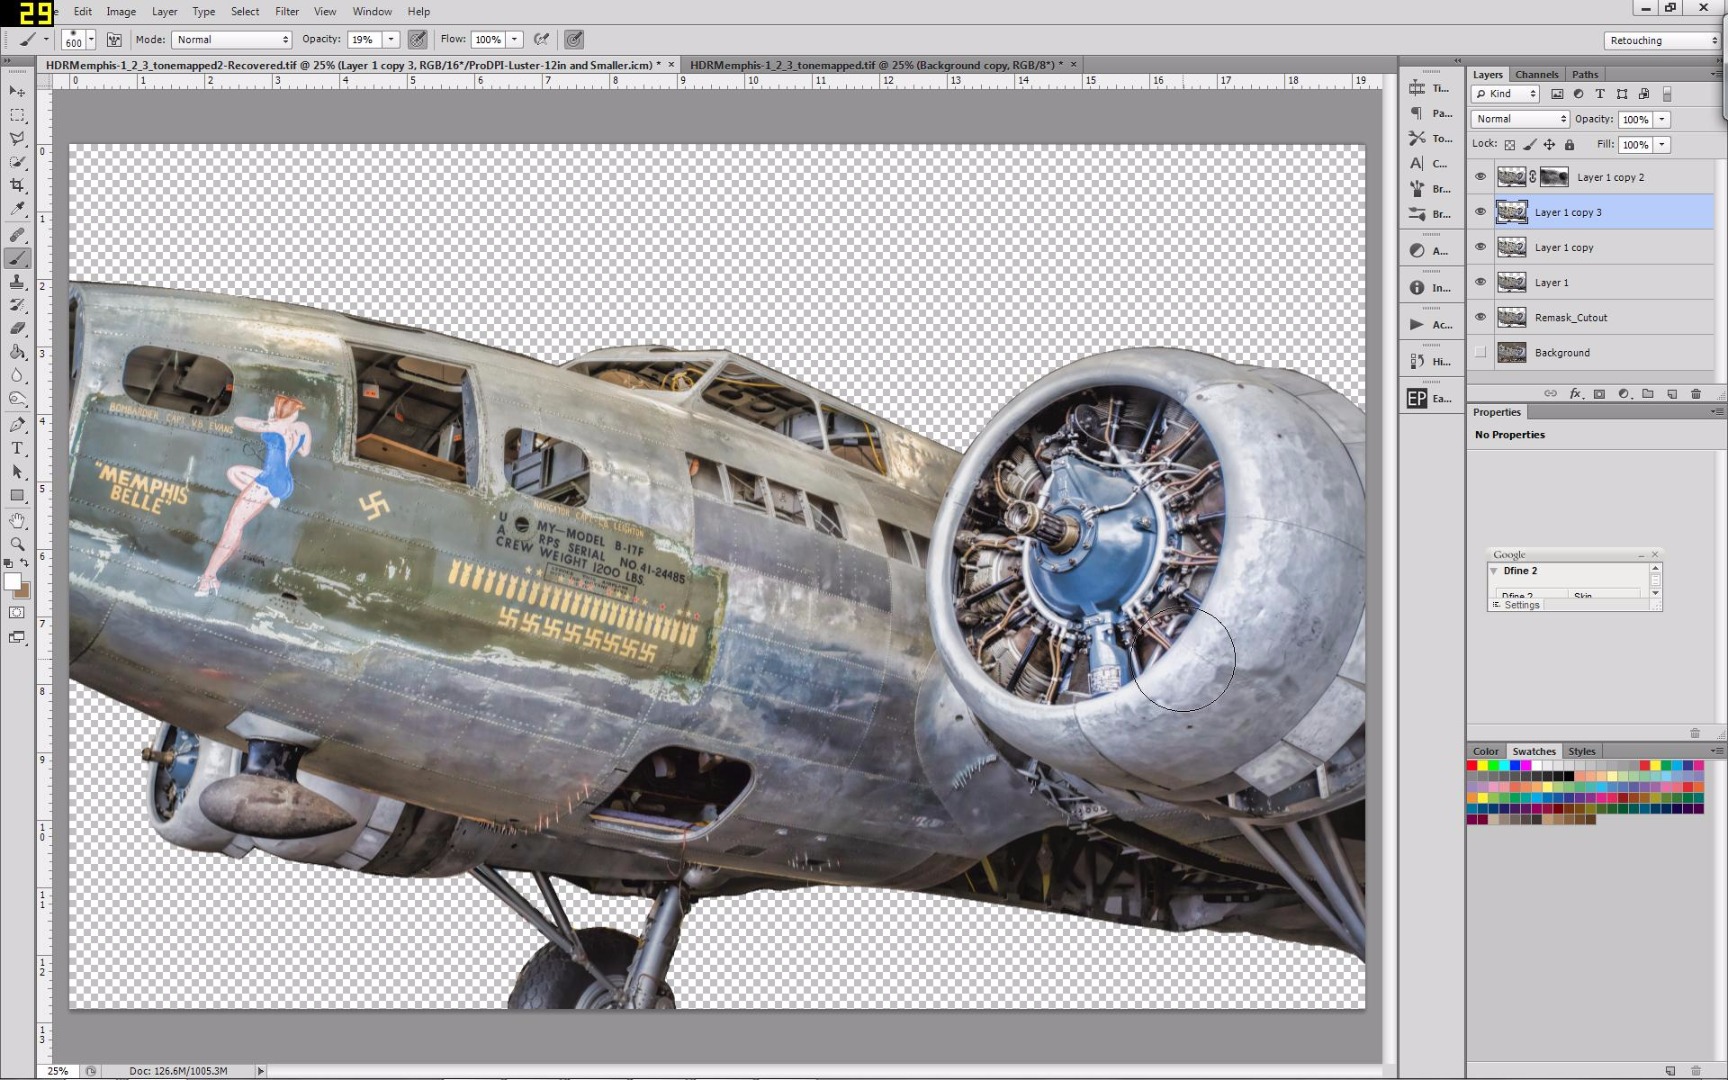1728x1080 pixels.
Task: Show the Background layer
Action: coord(1481,352)
